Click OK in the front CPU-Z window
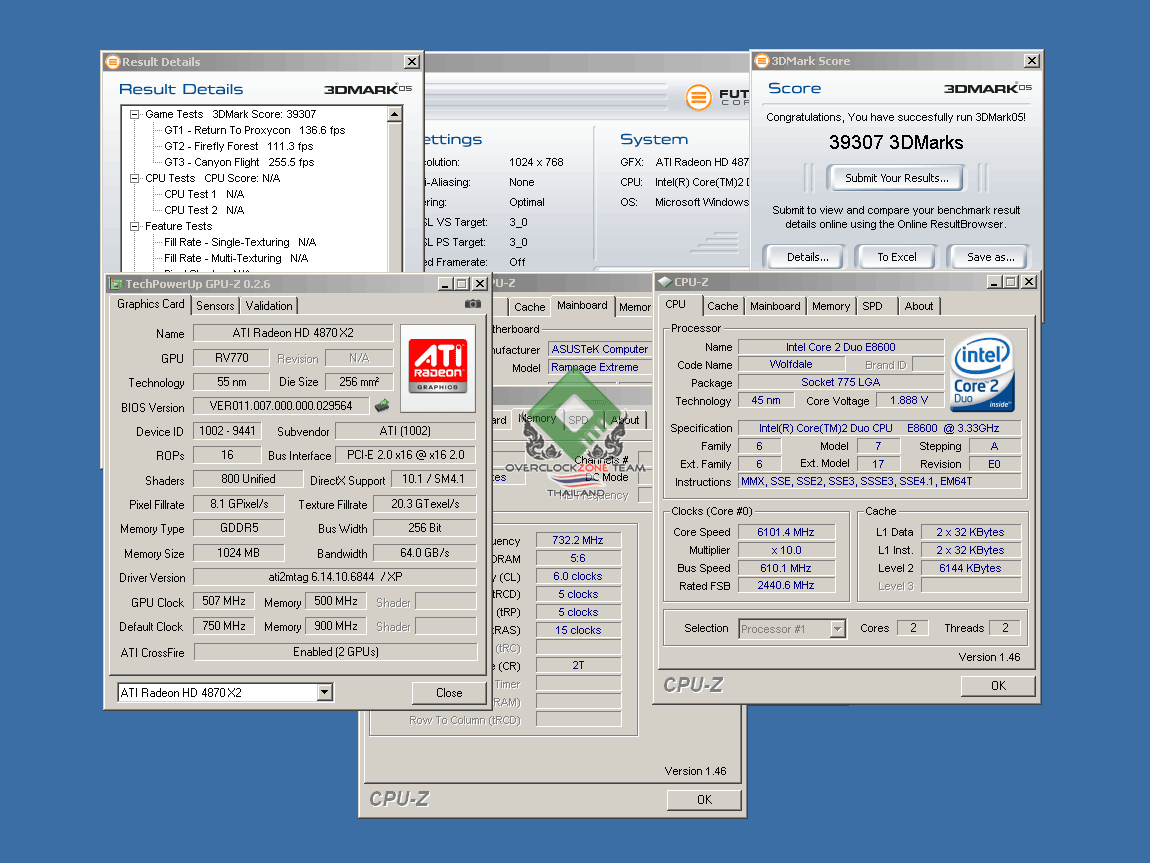1150x863 pixels. point(998,686)
